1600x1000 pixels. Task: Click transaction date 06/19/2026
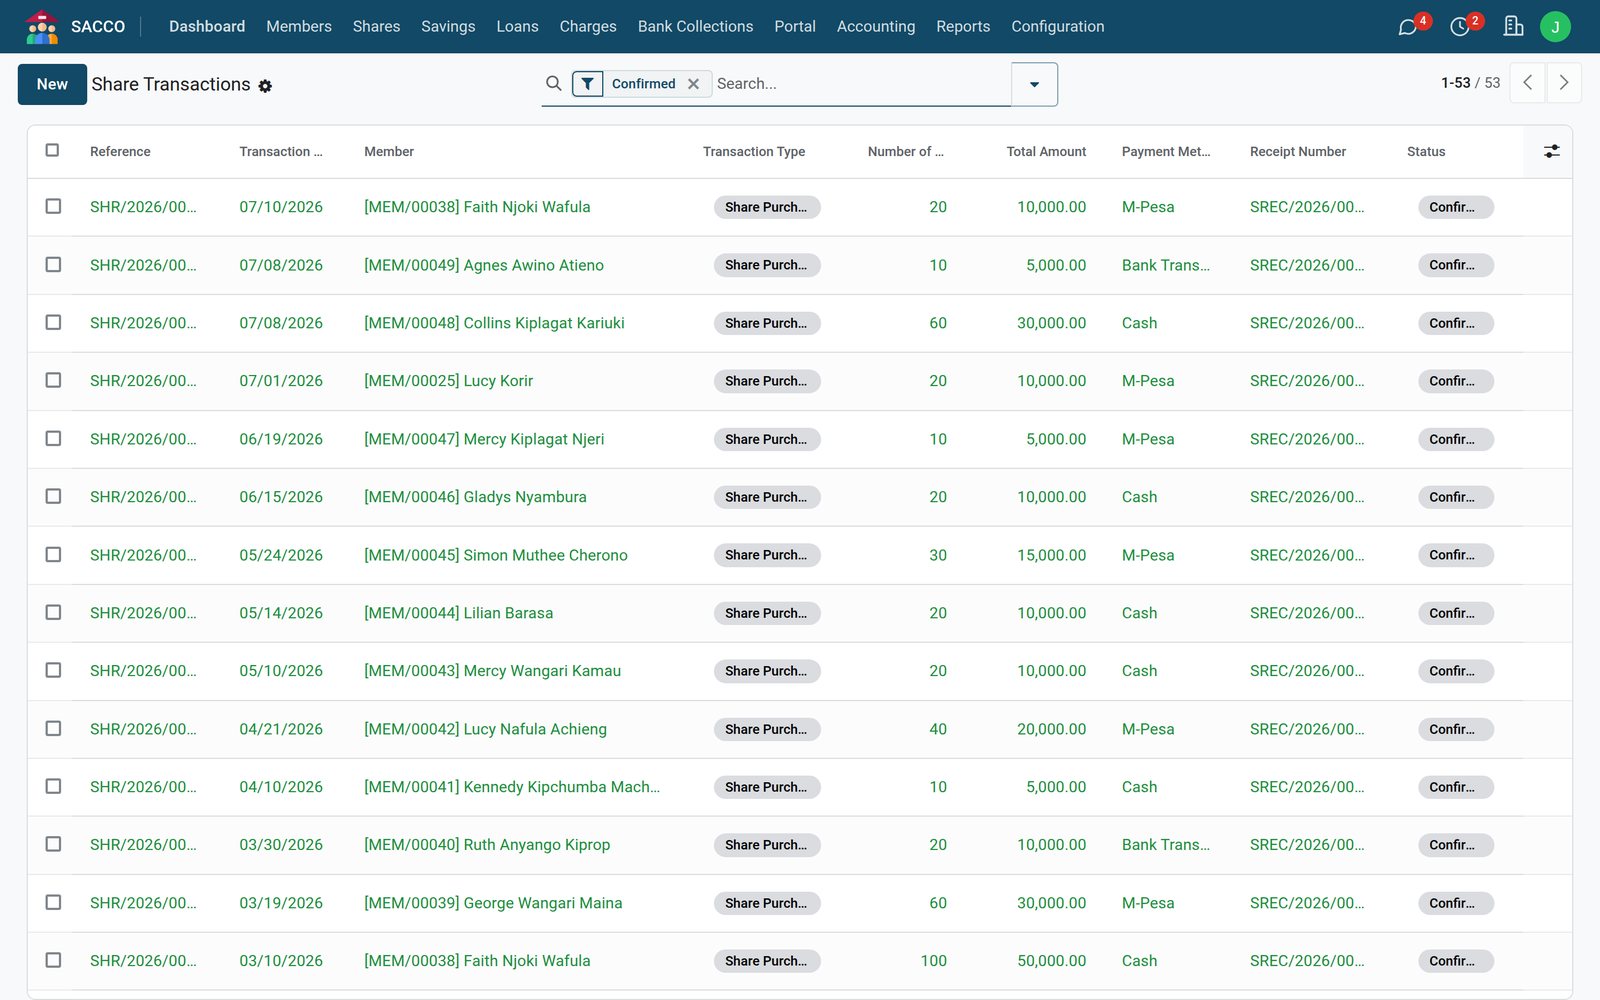[281, 439]
